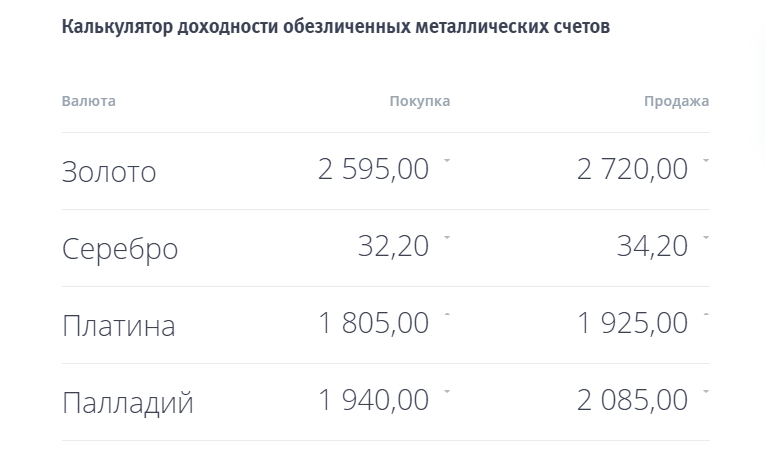765x471 pixels.
Task: Click the down arrow next to silver 32,20
Action: (447, 237)
